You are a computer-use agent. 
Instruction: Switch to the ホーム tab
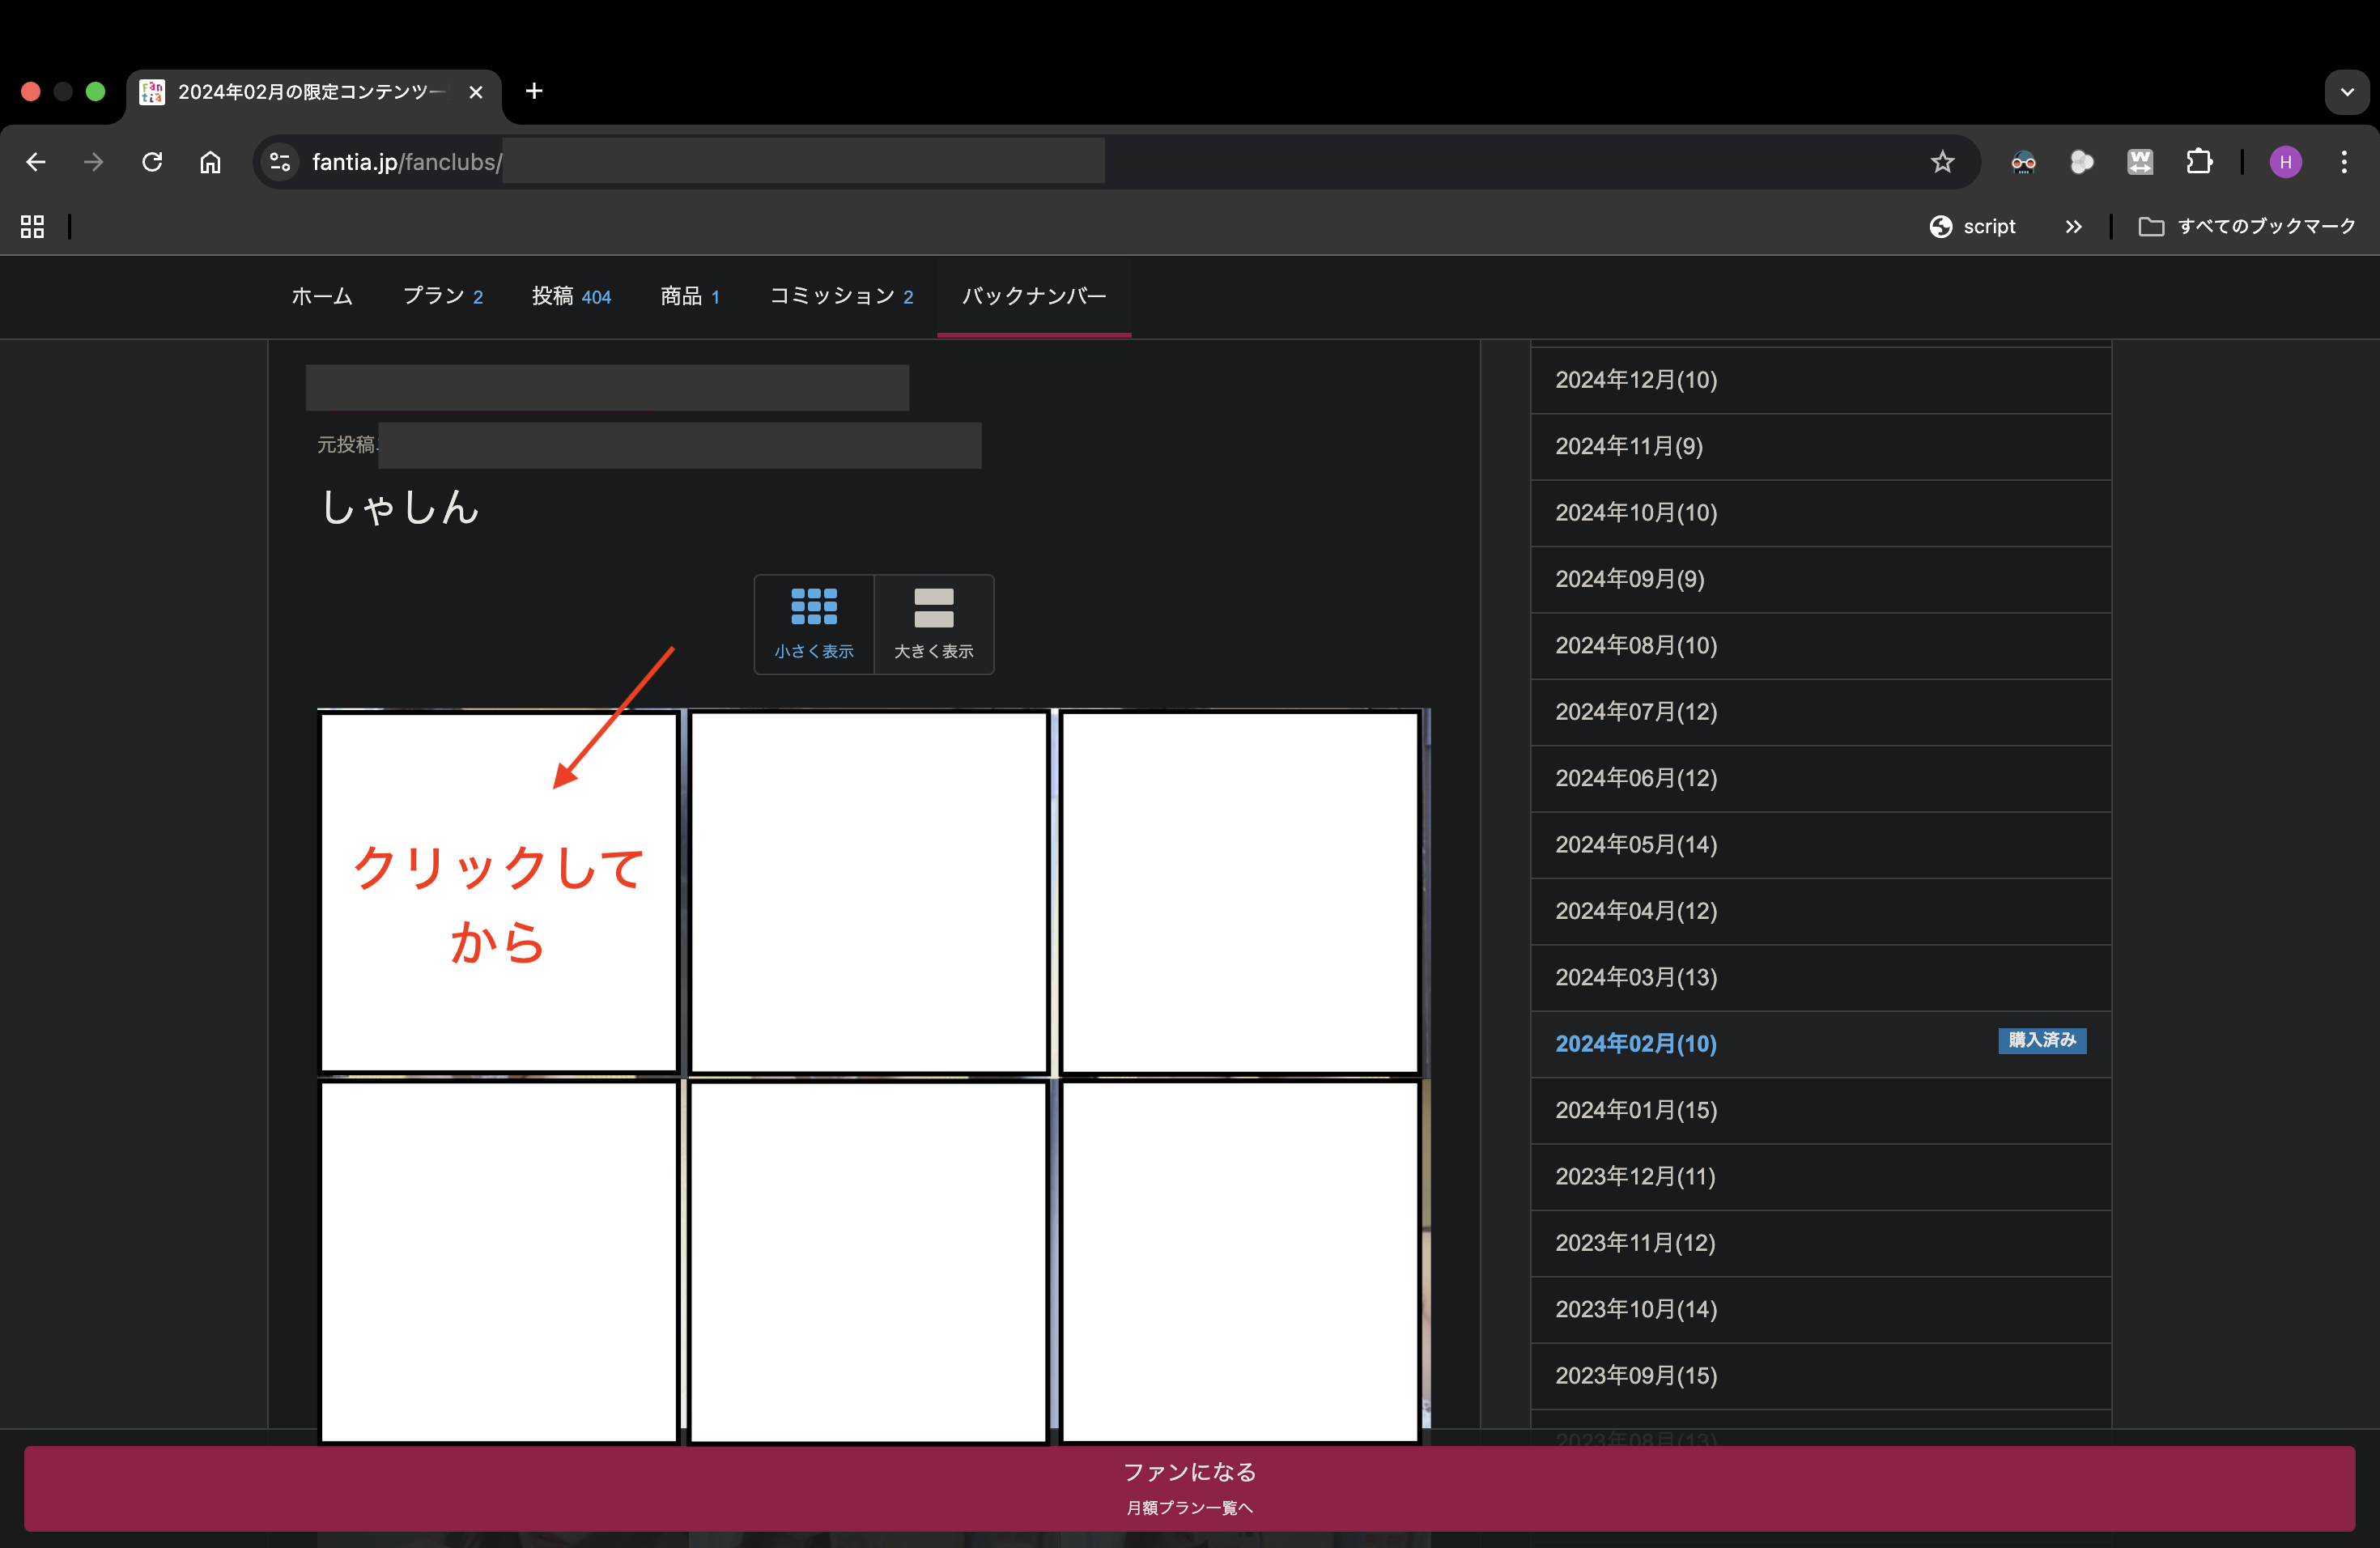point(321,296)
